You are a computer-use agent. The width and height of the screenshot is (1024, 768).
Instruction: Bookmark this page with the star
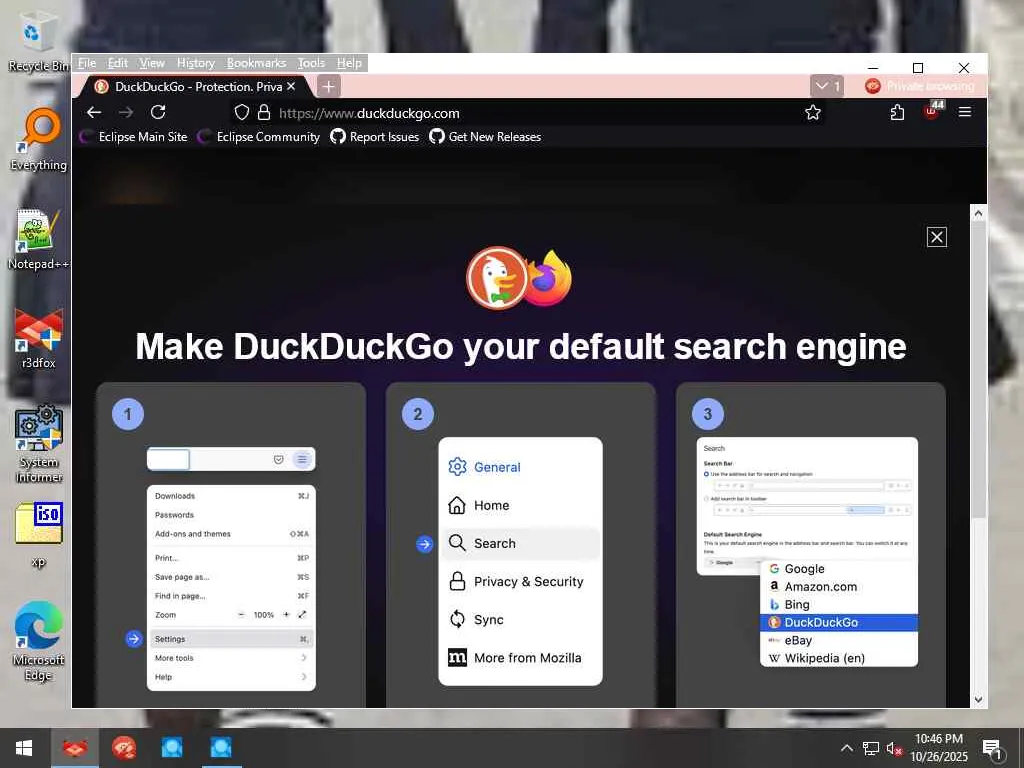pyautogui.click(x=812, y=112)
